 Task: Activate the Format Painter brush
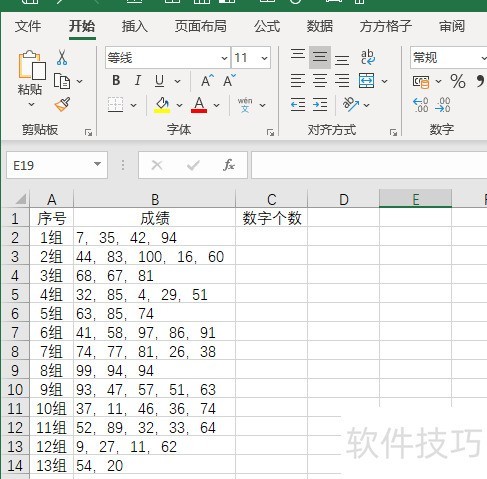(62, 104)
